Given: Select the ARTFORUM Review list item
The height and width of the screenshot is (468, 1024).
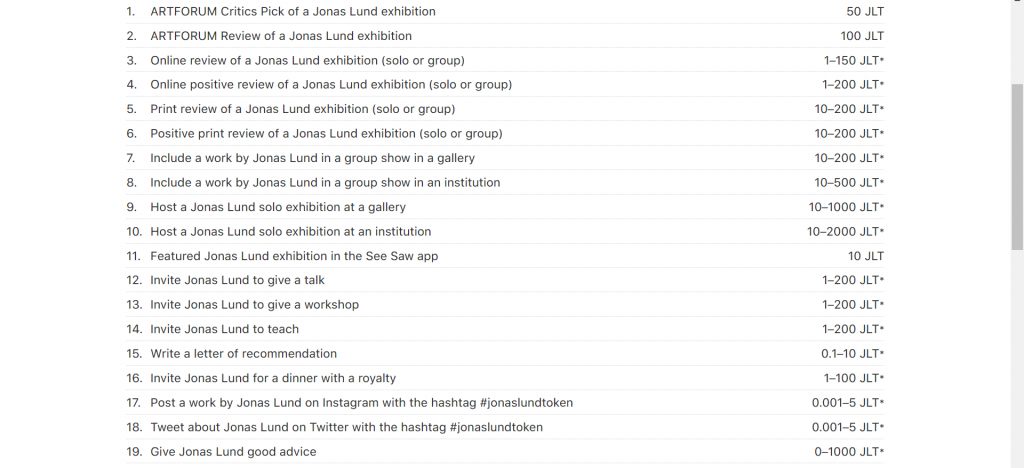Looking at the screenshot, I should coord(505,36).
